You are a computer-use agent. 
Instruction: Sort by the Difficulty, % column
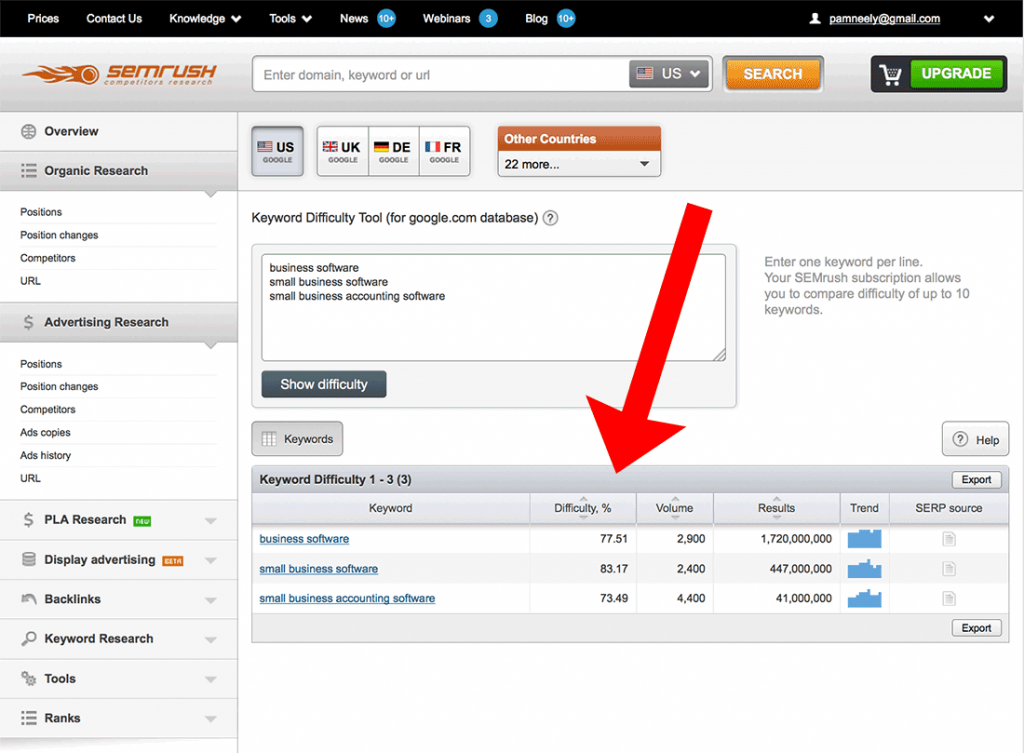pos(583,508)
